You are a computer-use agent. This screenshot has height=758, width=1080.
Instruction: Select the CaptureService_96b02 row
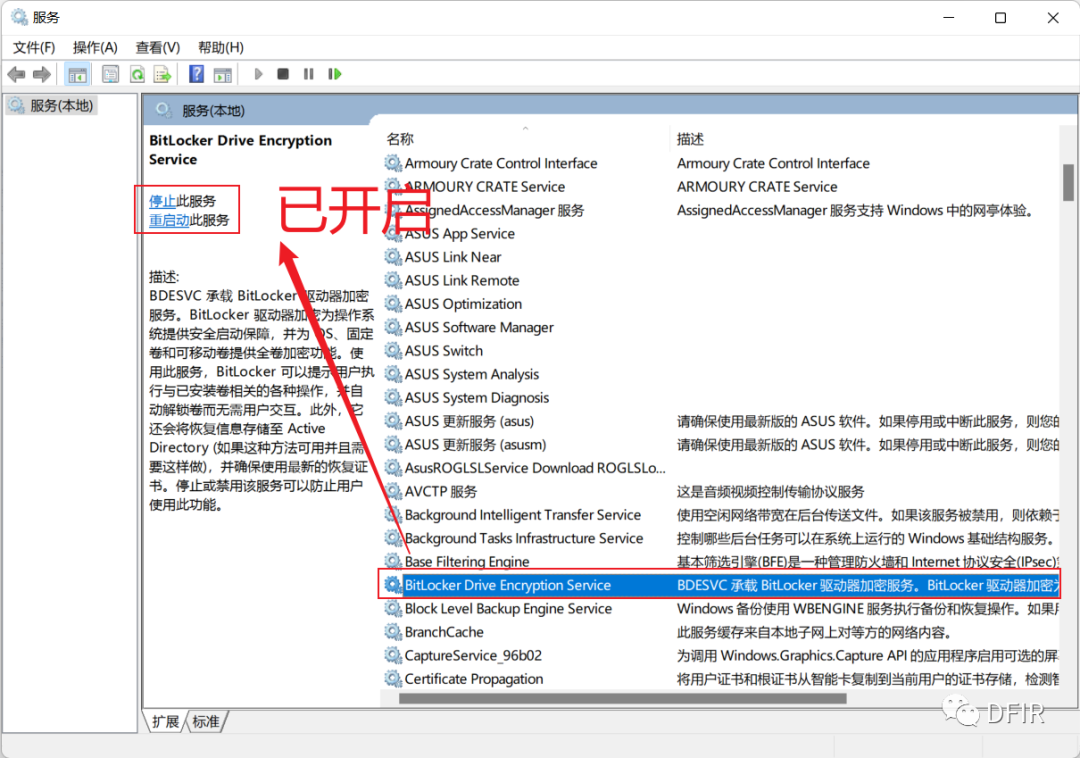[x=721, y=655]
